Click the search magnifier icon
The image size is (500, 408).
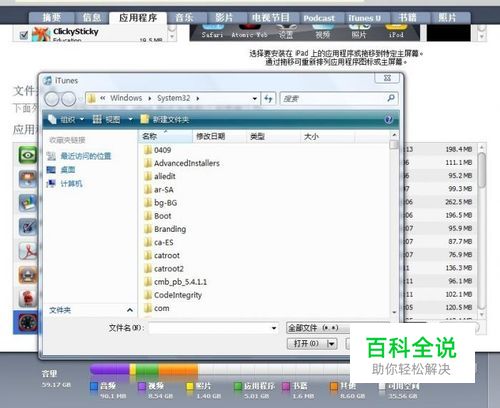pyautogui.click(x=391, y=98)
